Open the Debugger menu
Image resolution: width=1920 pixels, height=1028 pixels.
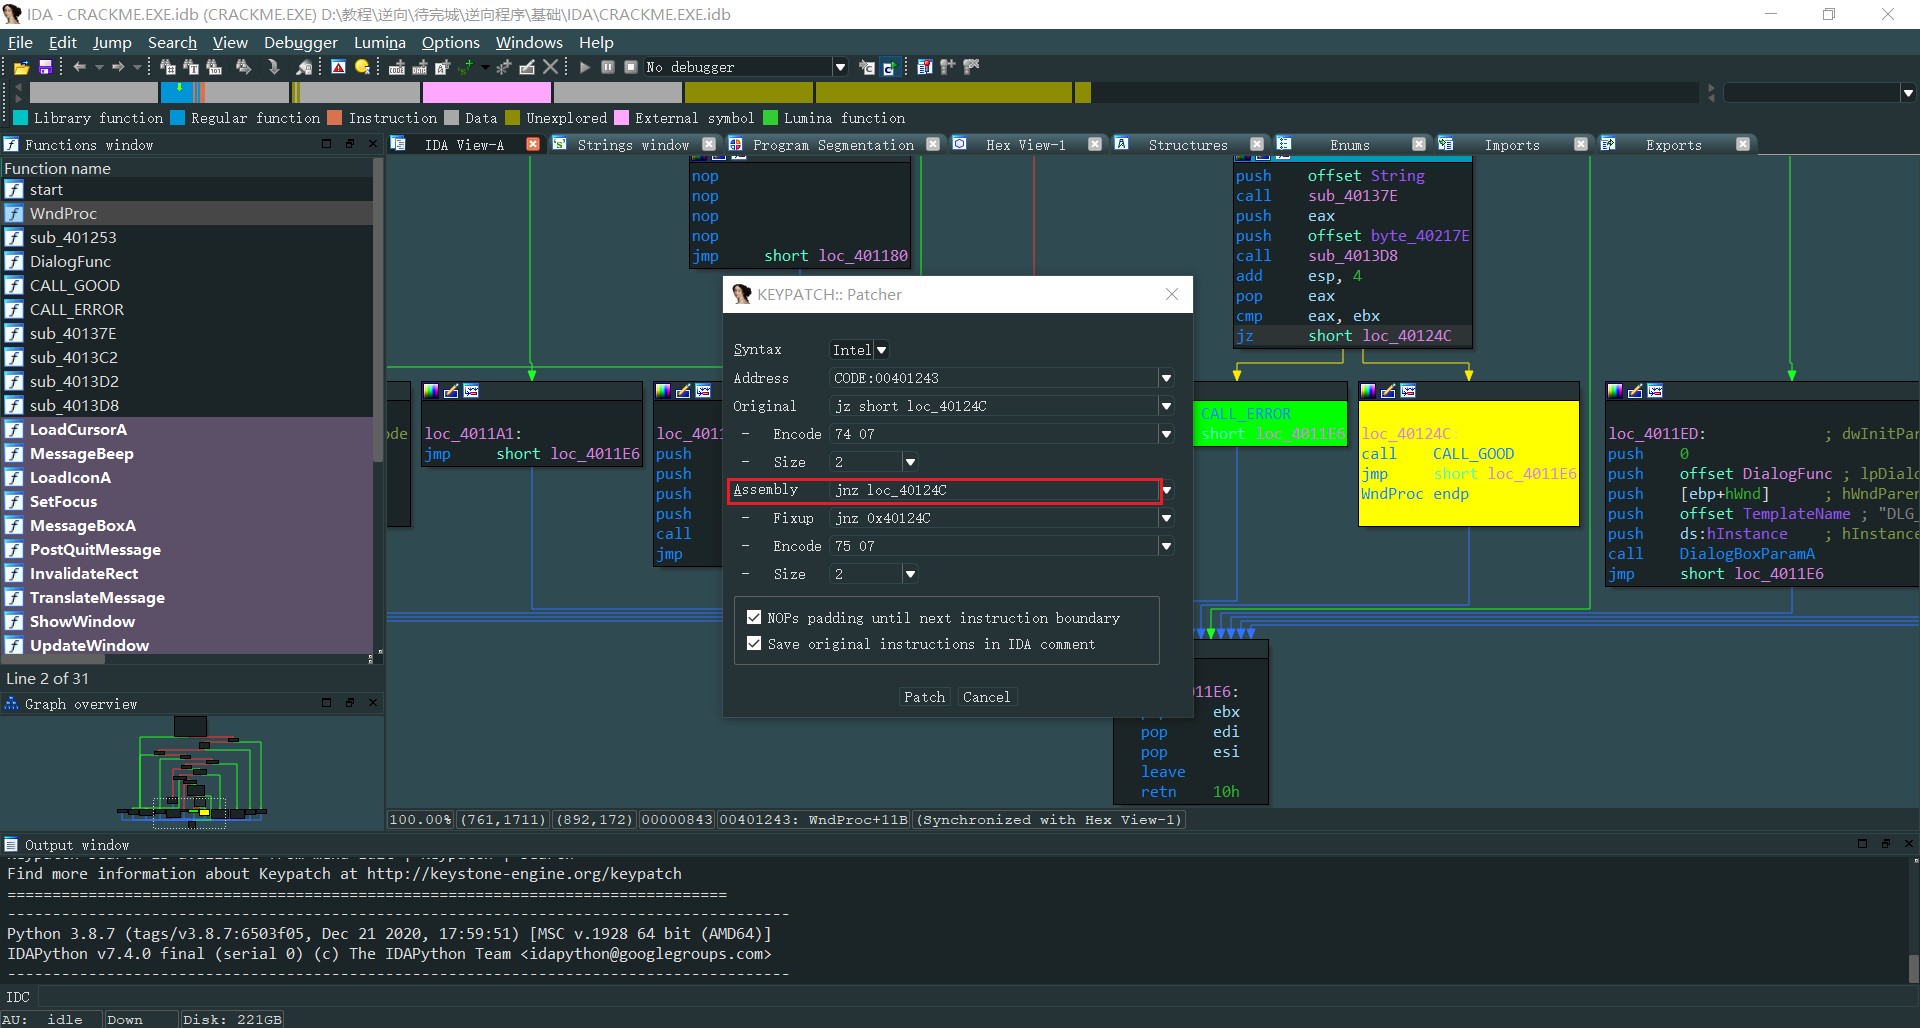pos(300,42)
